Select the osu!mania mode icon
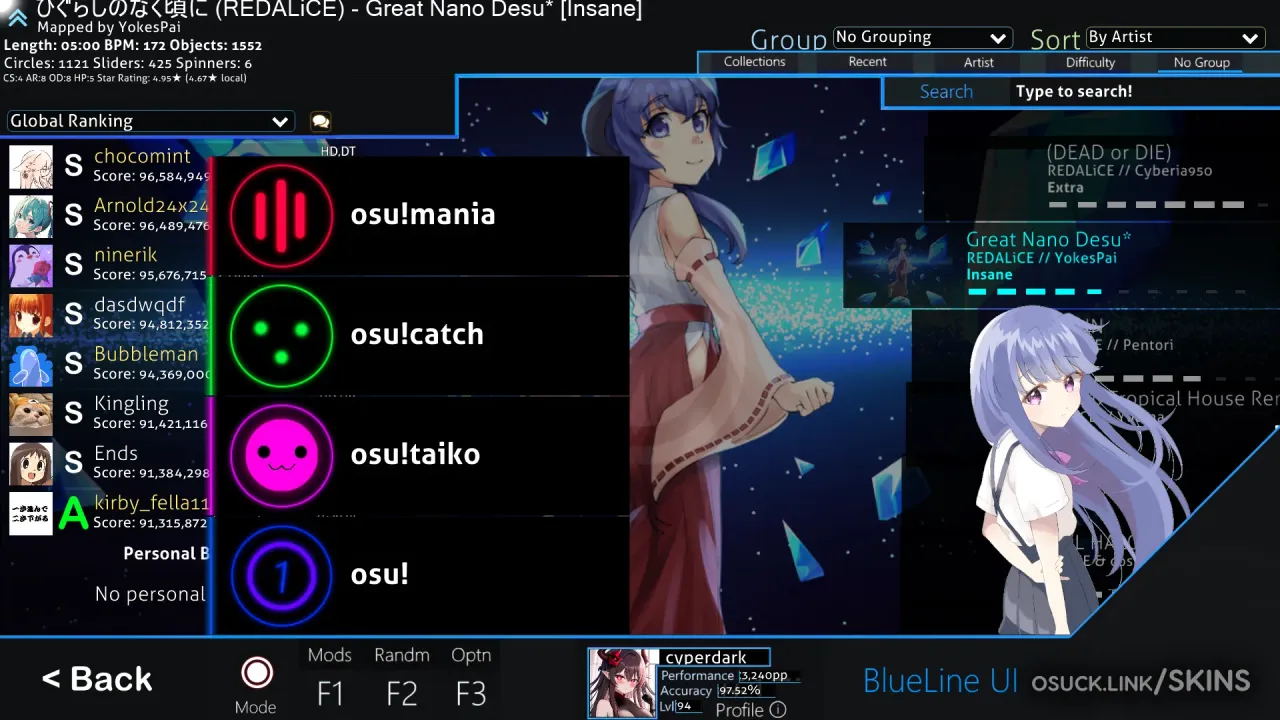Screen dimensions: 1280x720 281,215
